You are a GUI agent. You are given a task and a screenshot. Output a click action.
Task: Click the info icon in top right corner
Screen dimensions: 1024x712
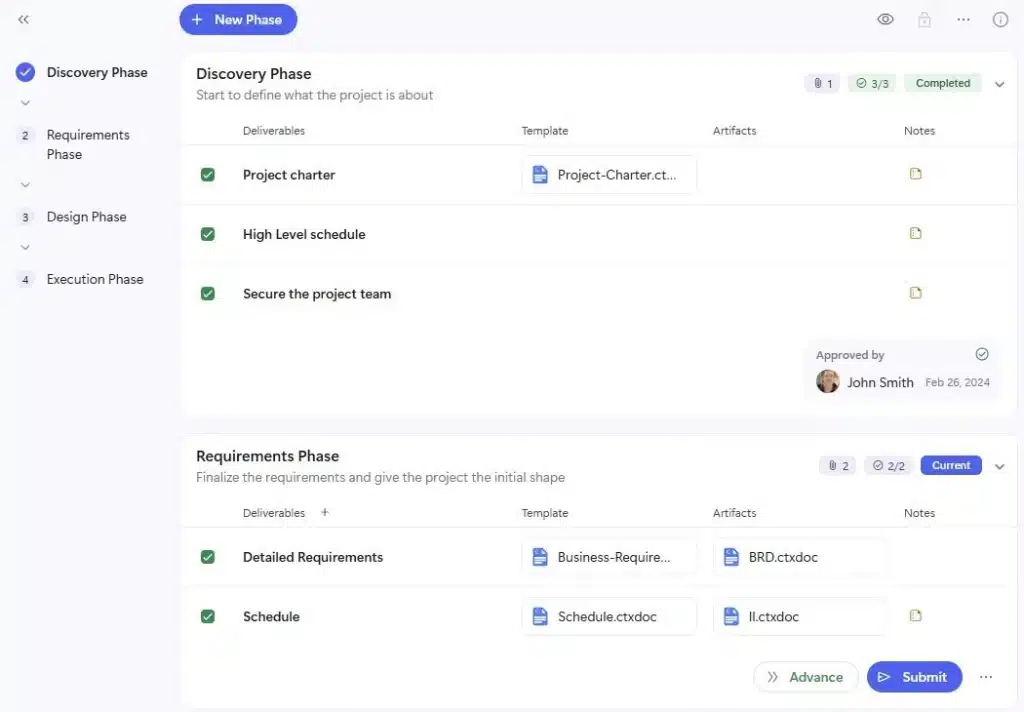(1001, 19)
